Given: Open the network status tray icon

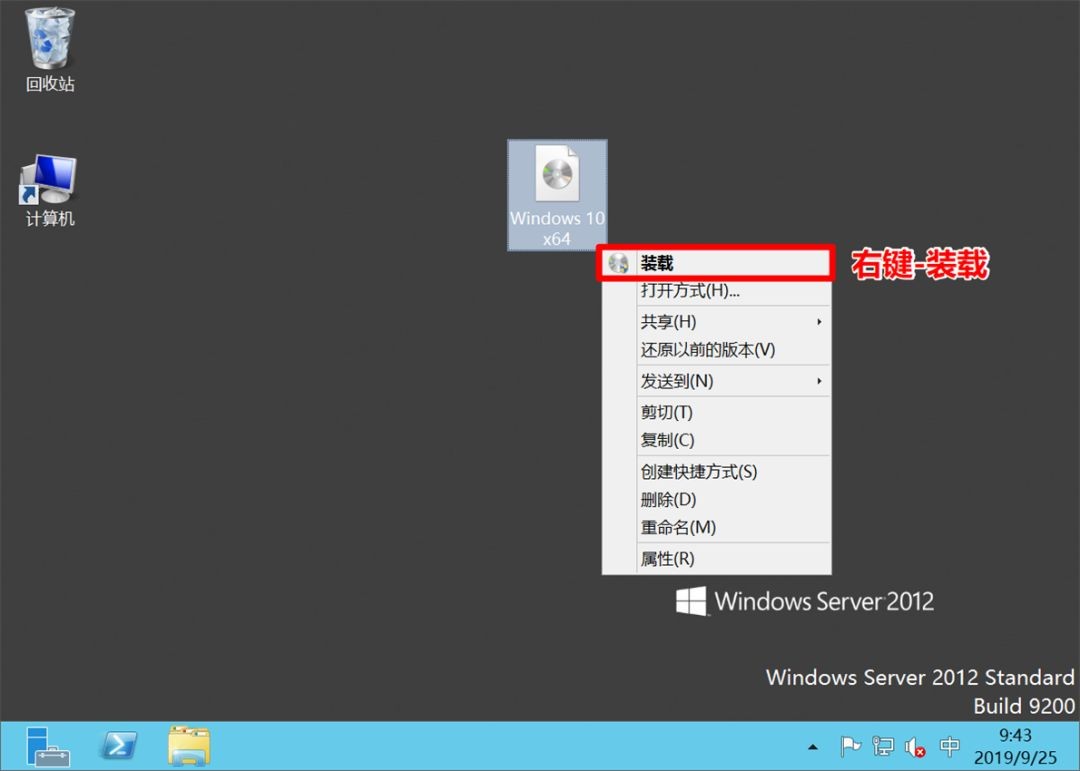Looking at the screenshot, I should [883, 747].
